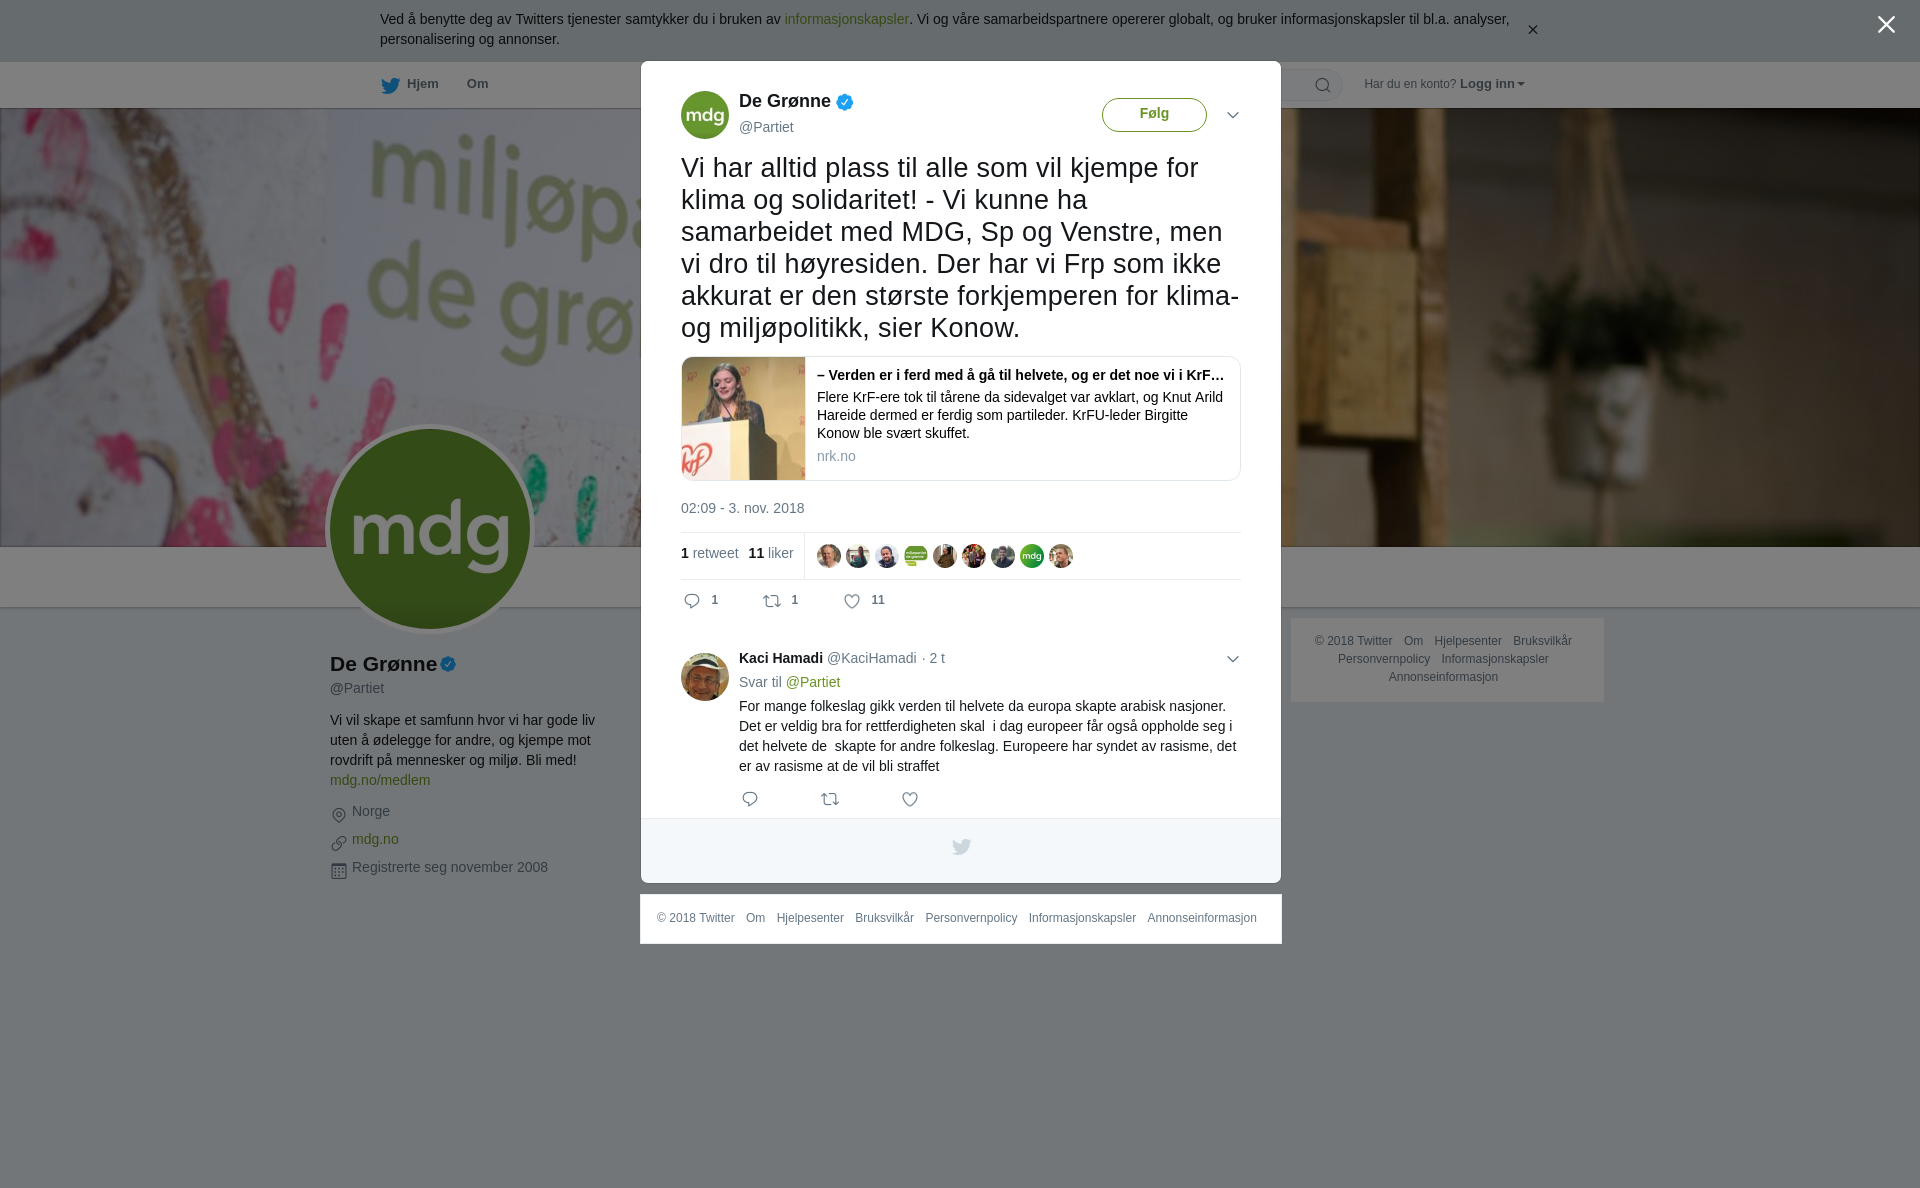Like the main tweet with 11 likes

pos(852,601)
